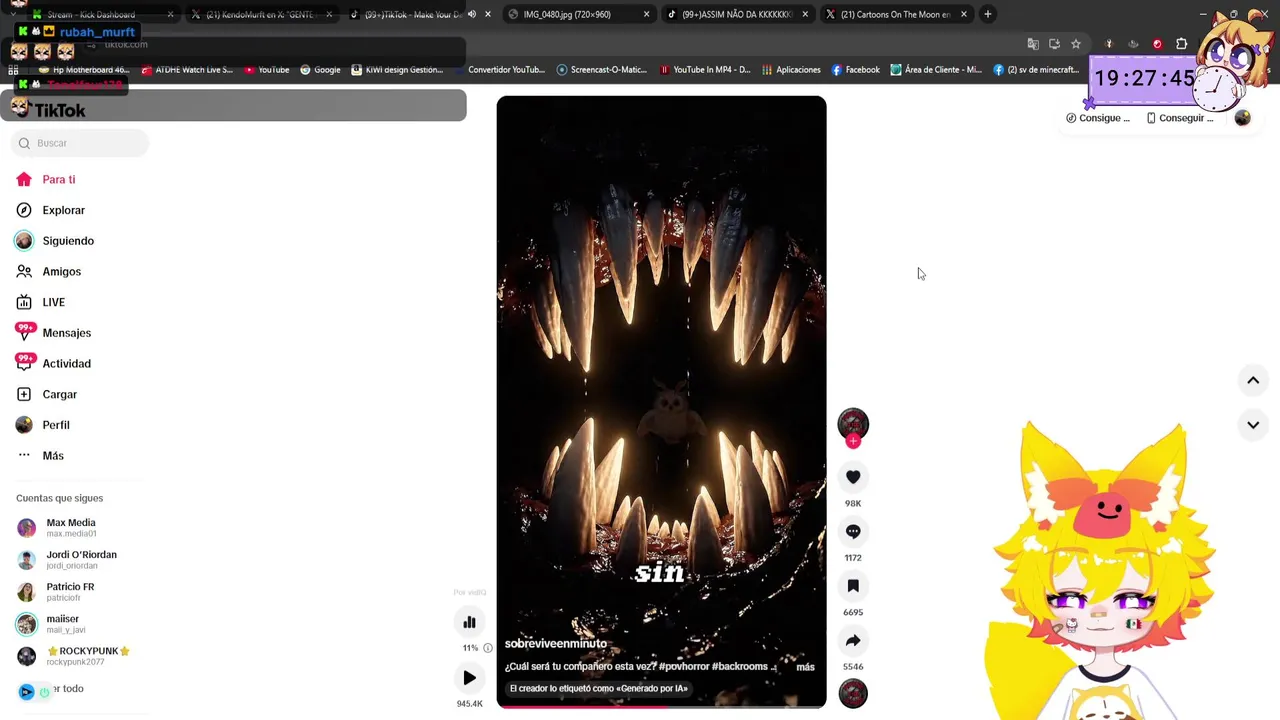
Task: Open the Aplicaciones bookmark
Action: (791, 70)
